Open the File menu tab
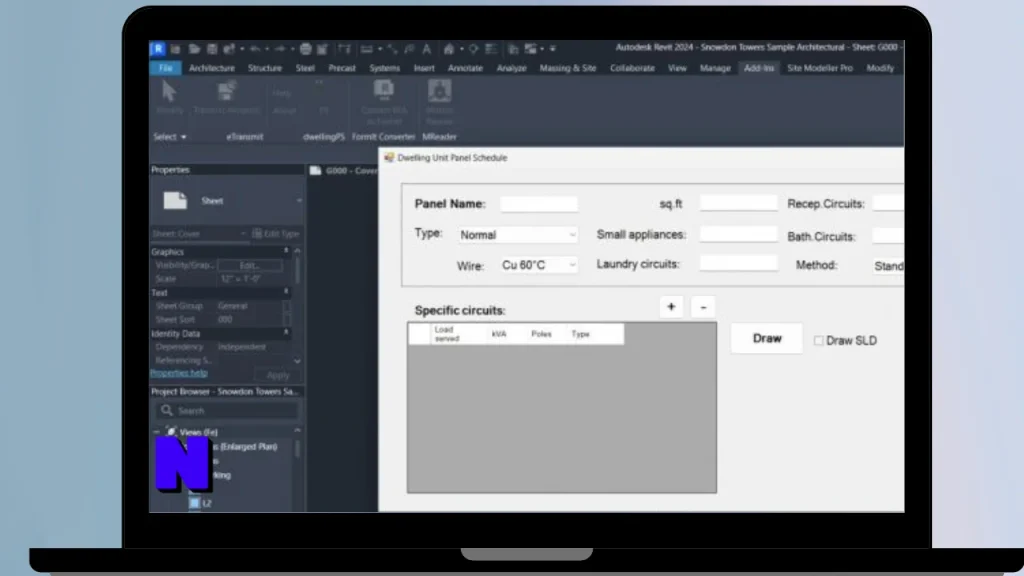The width and height of the screenshot is (1024, 576). [166, 68]
